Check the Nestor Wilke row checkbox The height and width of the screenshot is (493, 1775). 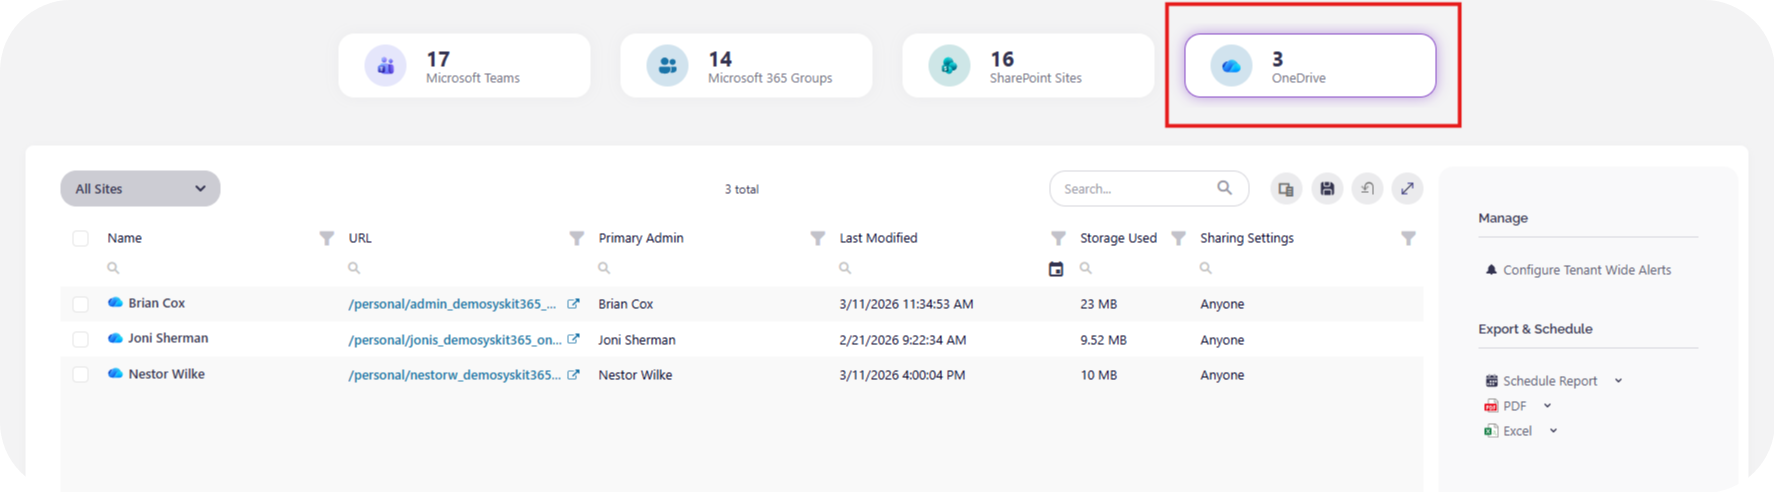[81, 374]
